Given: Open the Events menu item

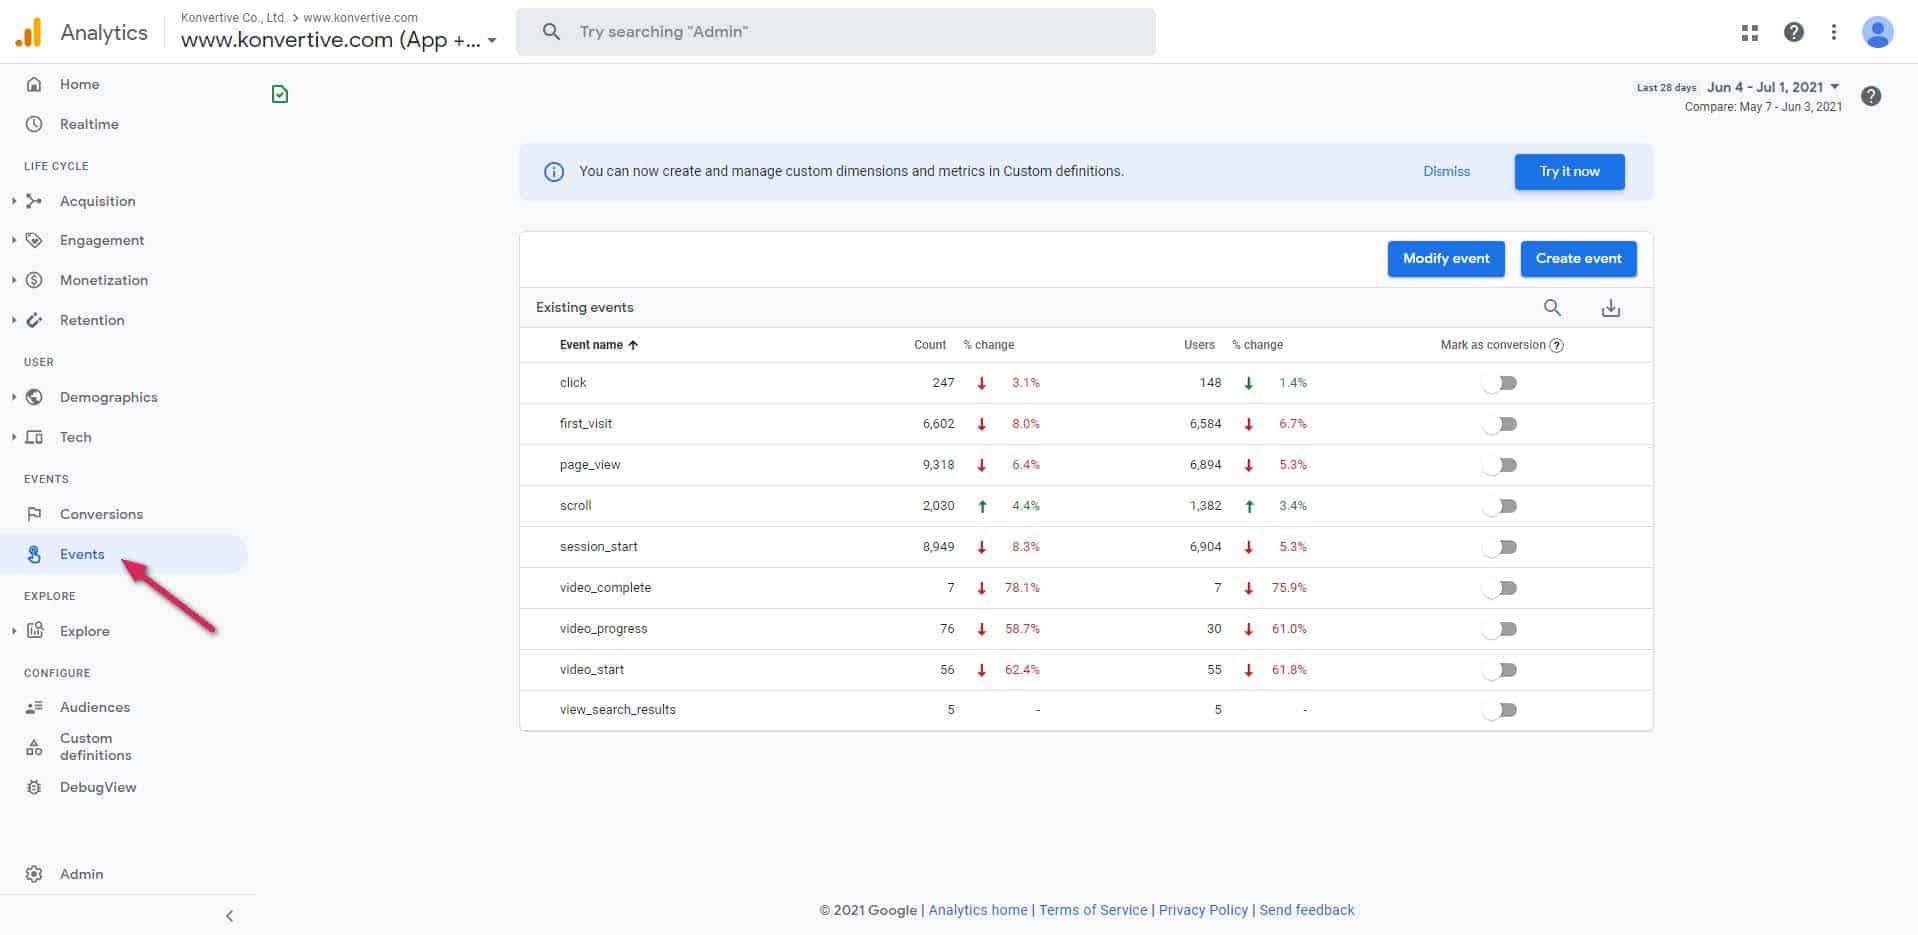Looking at the screenshot, I should click(124, 554).
